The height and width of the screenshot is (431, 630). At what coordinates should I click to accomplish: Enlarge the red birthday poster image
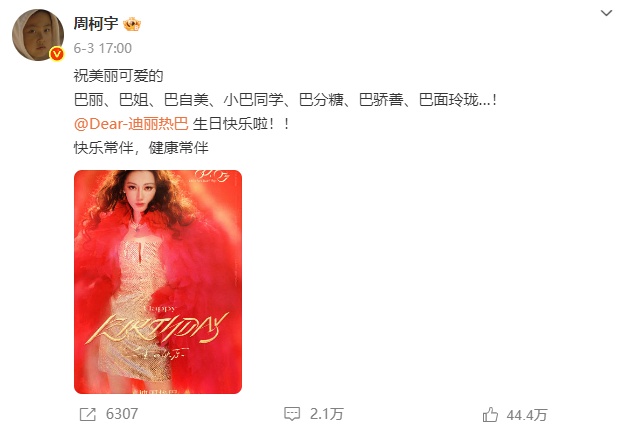[158, 282]
